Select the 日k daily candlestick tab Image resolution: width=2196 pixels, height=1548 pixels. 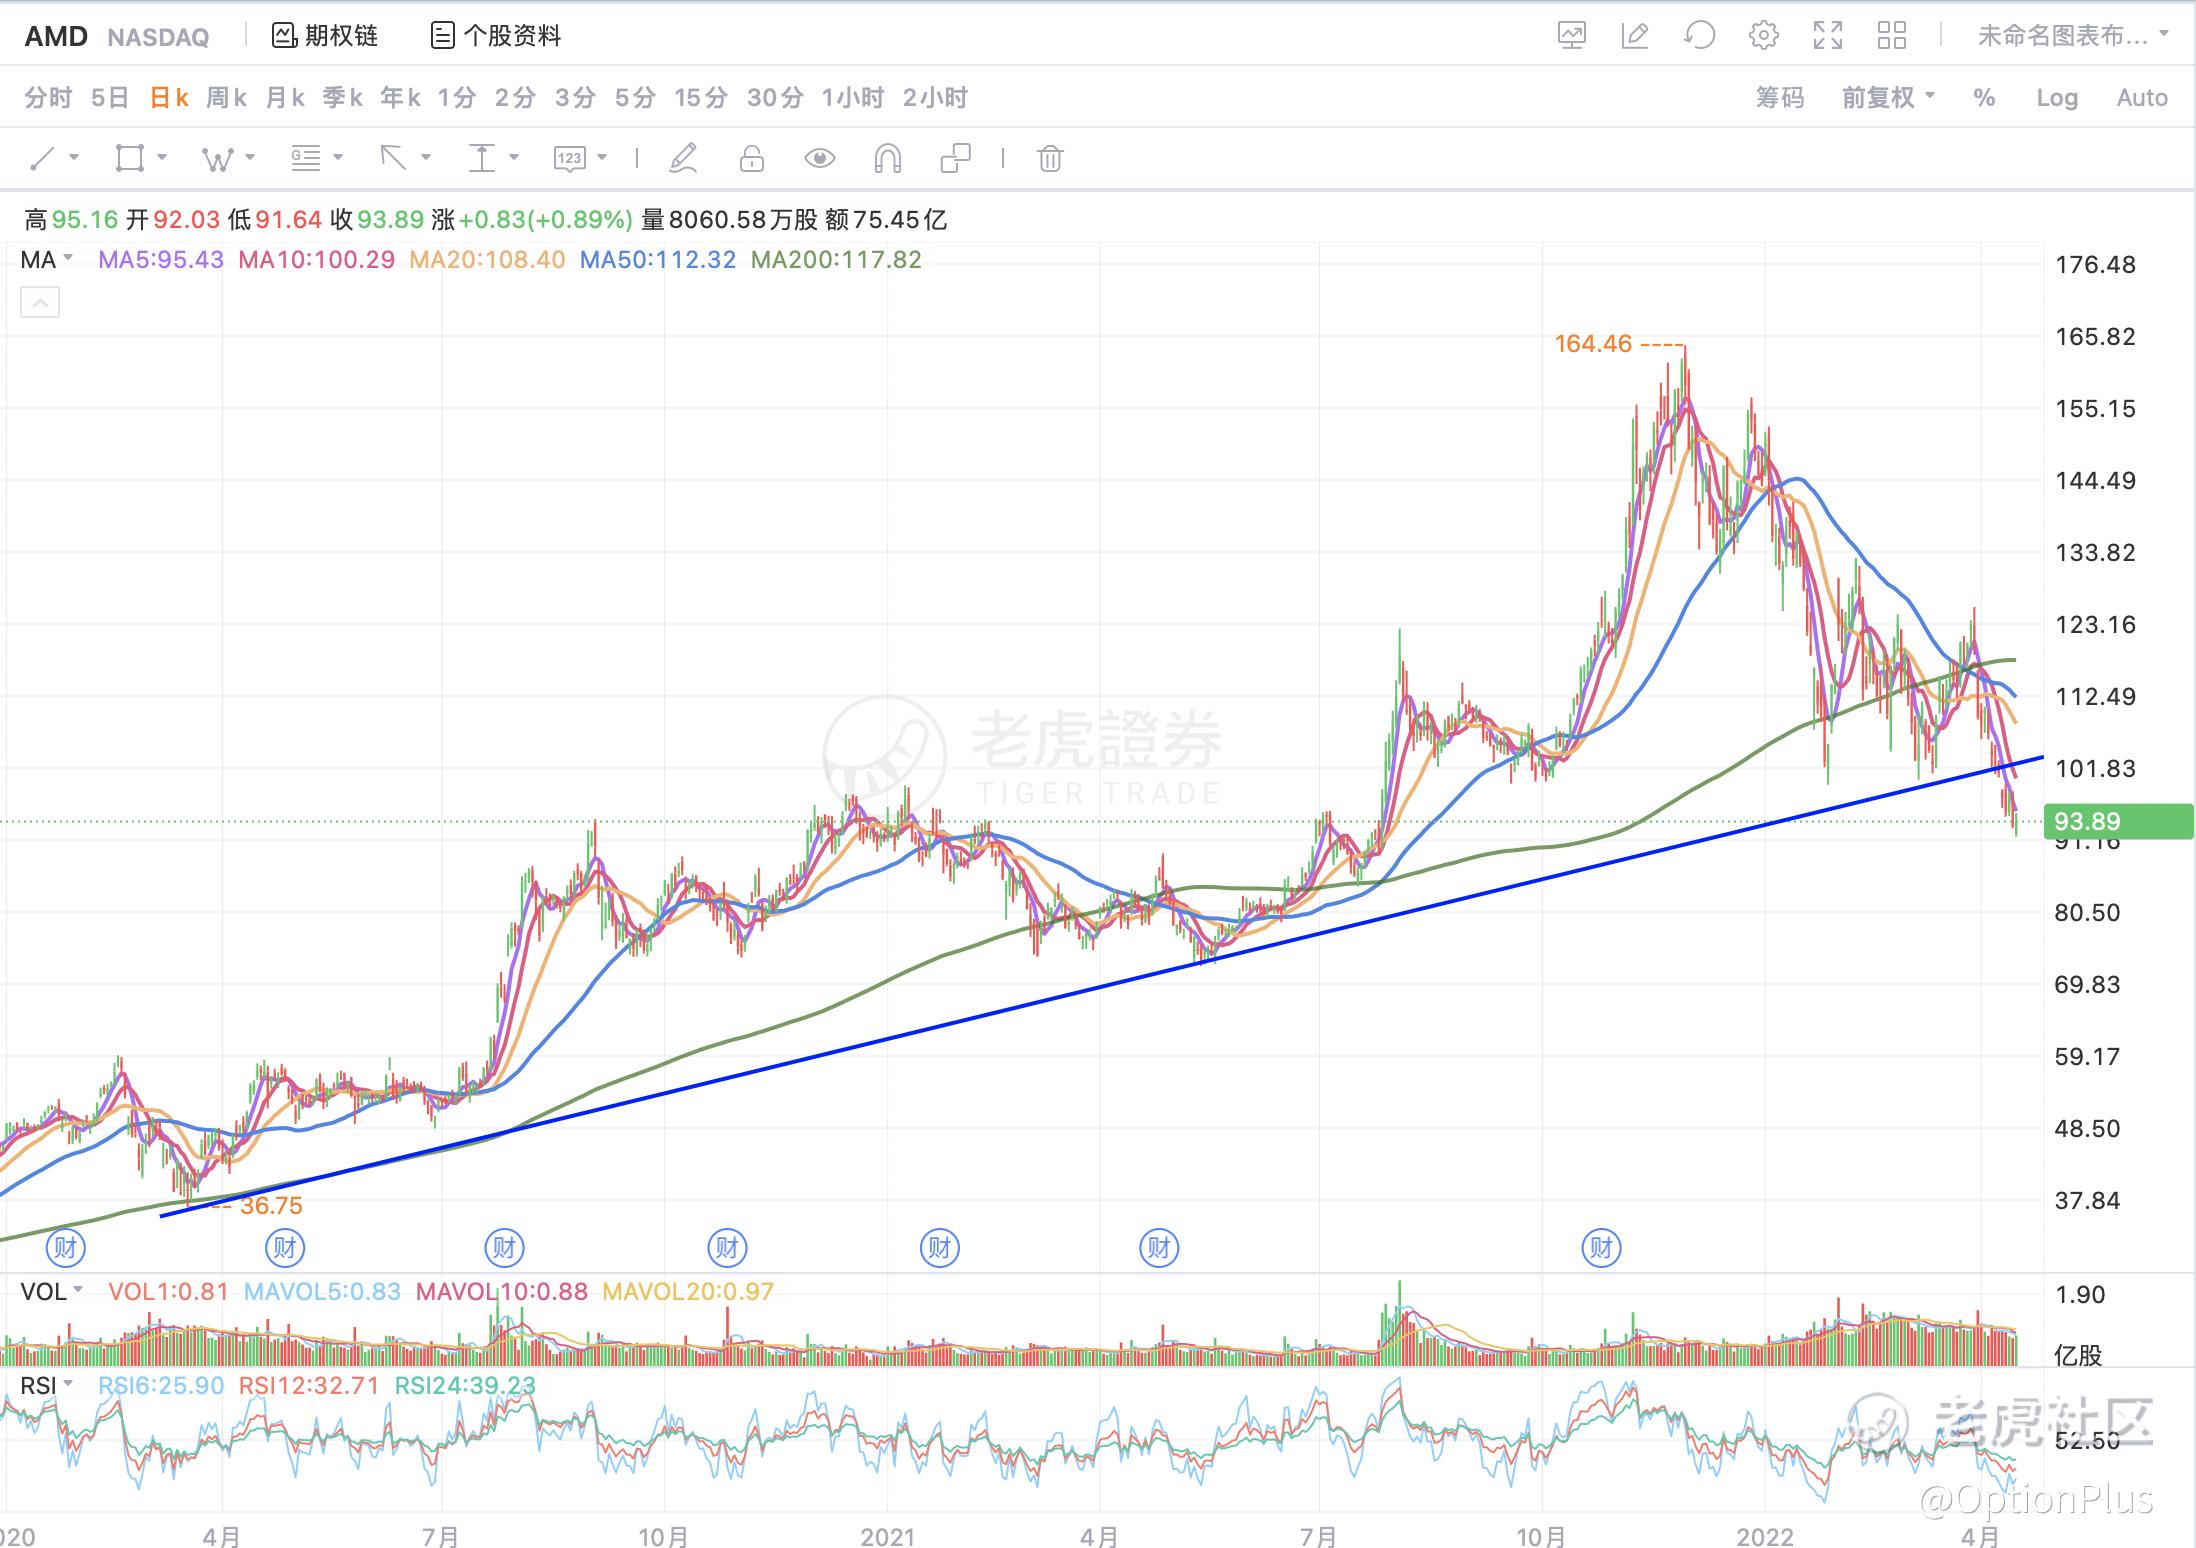169,98
